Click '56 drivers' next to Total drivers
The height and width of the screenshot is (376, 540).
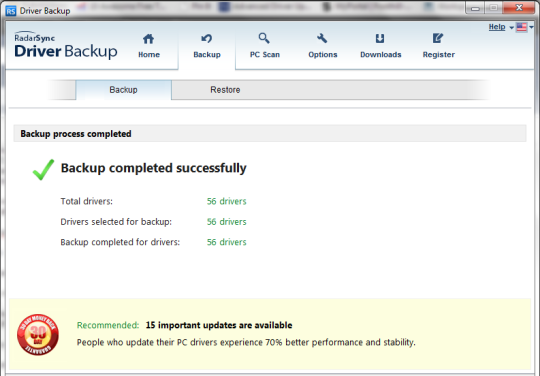pyautogui.click(x=227, y=201)
